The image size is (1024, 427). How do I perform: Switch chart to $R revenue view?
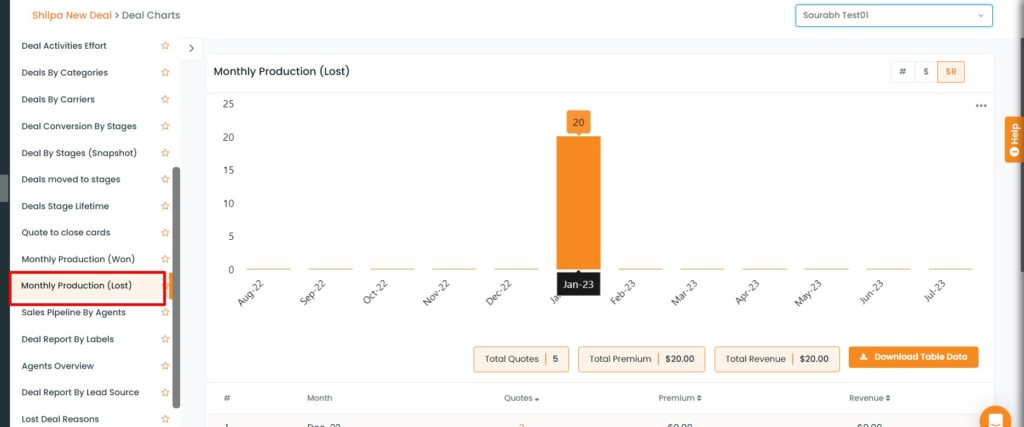[951, 72]
